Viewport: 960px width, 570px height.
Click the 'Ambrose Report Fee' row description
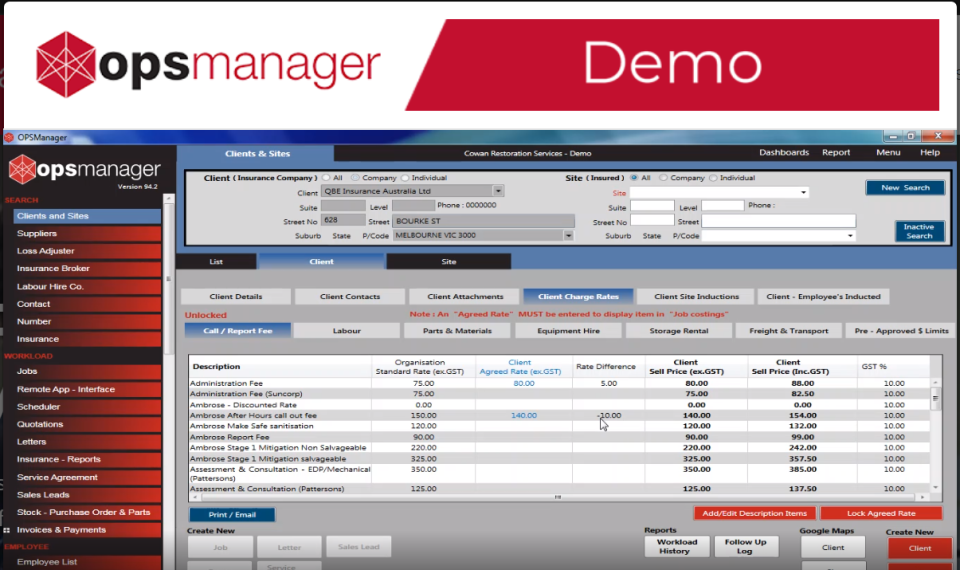tap(230, 437)
